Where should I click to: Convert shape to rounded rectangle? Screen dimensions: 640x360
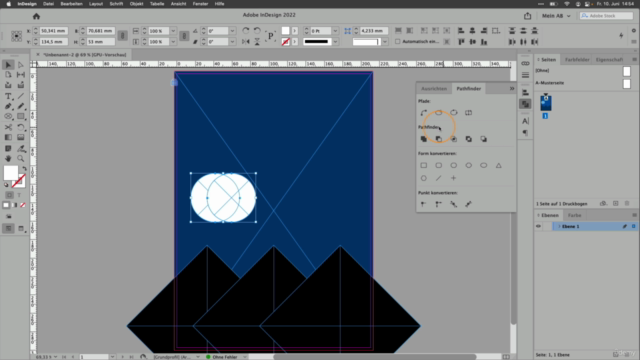(439, 165)
